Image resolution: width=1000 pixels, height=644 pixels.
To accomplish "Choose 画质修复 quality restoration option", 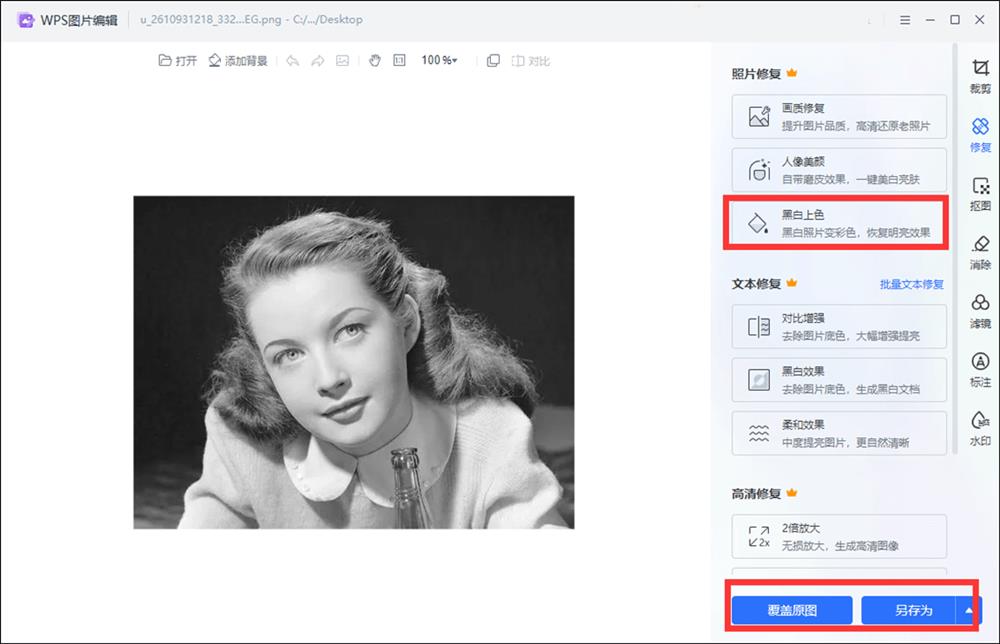I will [839, 116].
